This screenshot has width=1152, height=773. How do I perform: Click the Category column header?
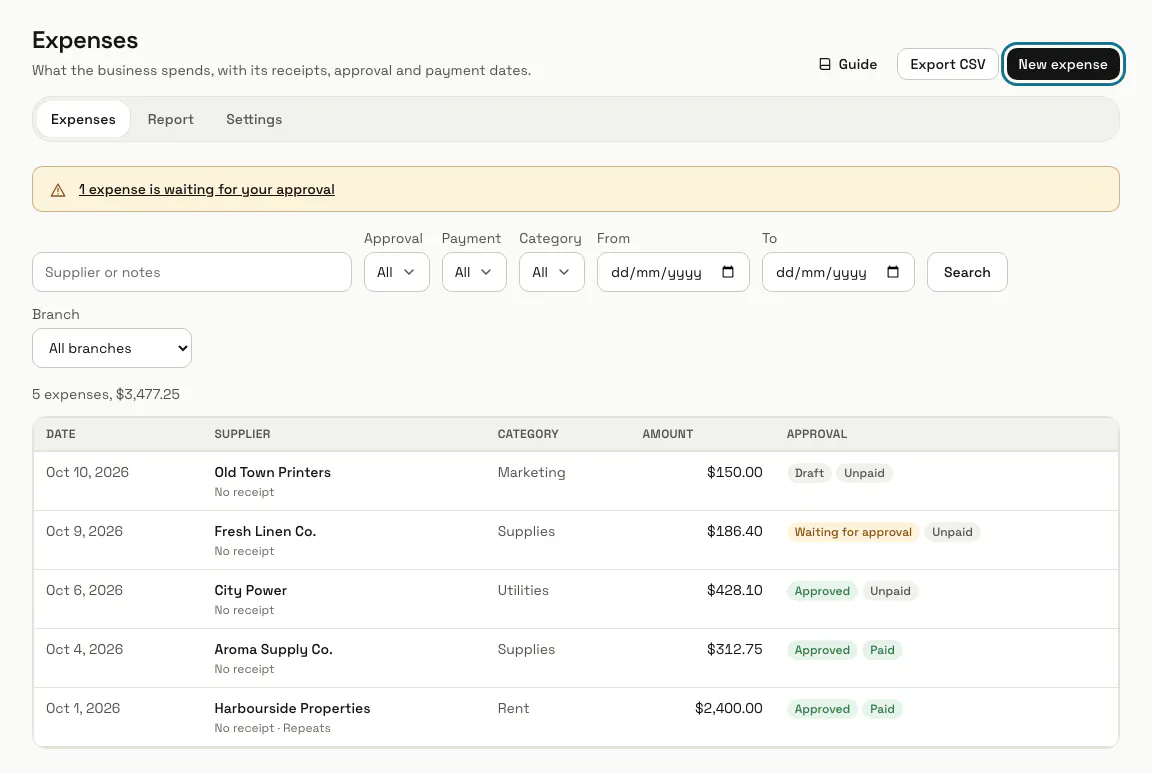point(528,434)
